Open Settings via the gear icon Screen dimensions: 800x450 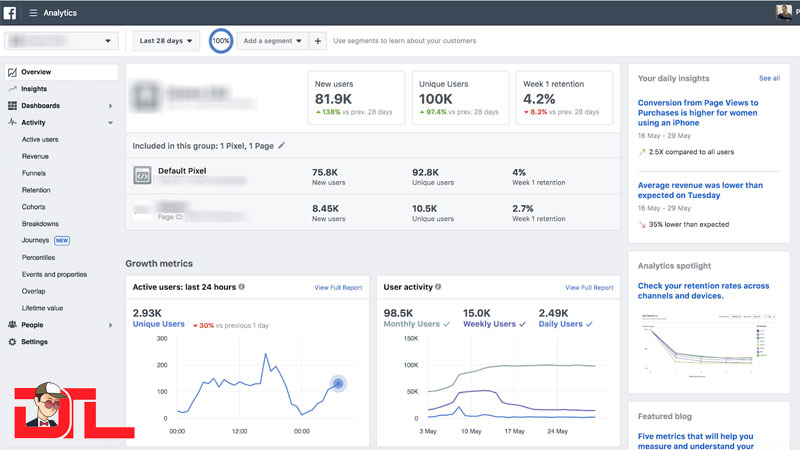[x=12, y=342]
